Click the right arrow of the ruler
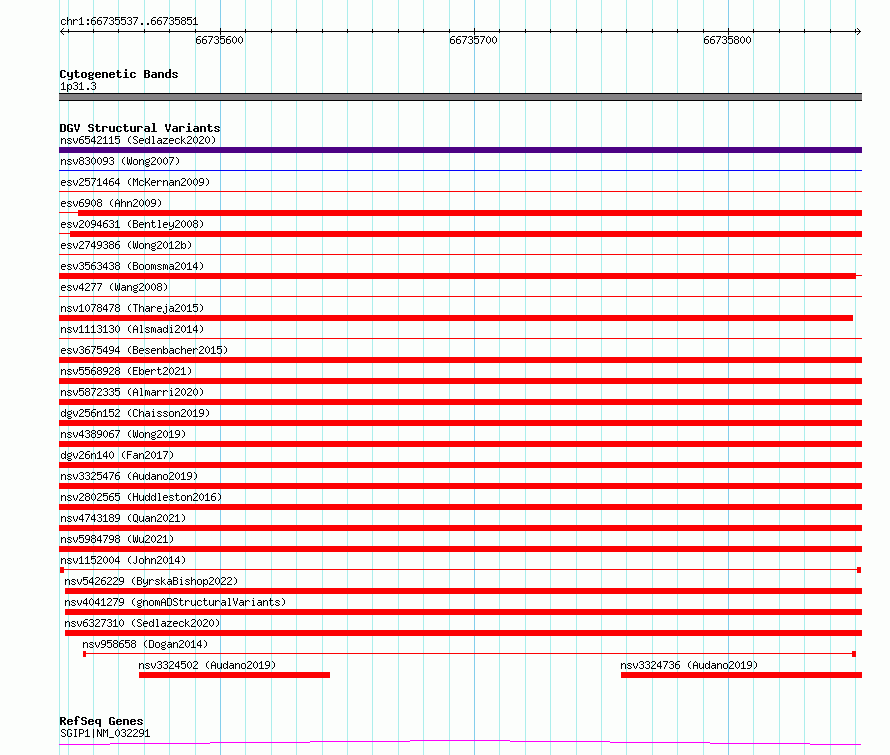Viewport: 890px width, 755px height. [858, 31]
